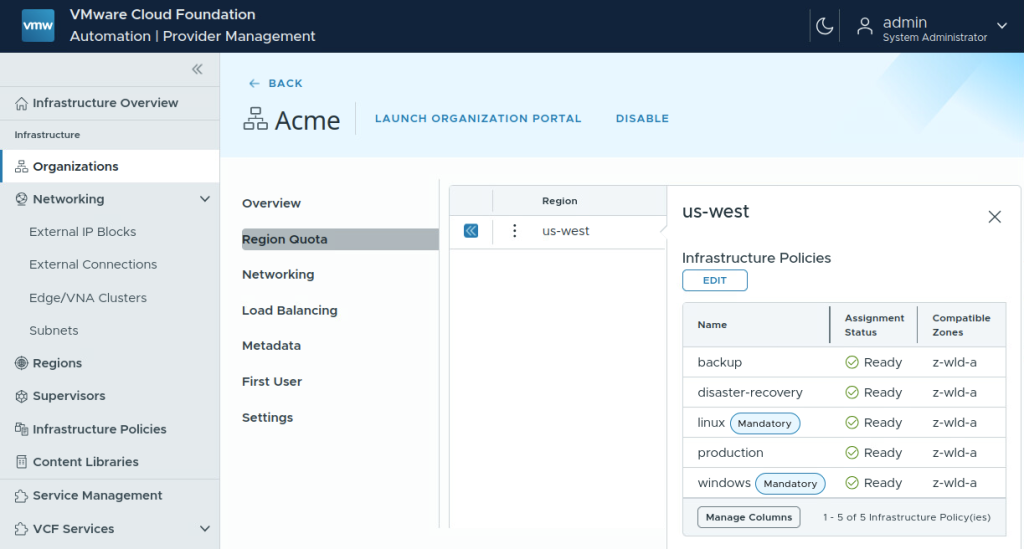Select the disaster-recovery policy row
This screenshot has width=1024, height=549.
coord(844,392)
